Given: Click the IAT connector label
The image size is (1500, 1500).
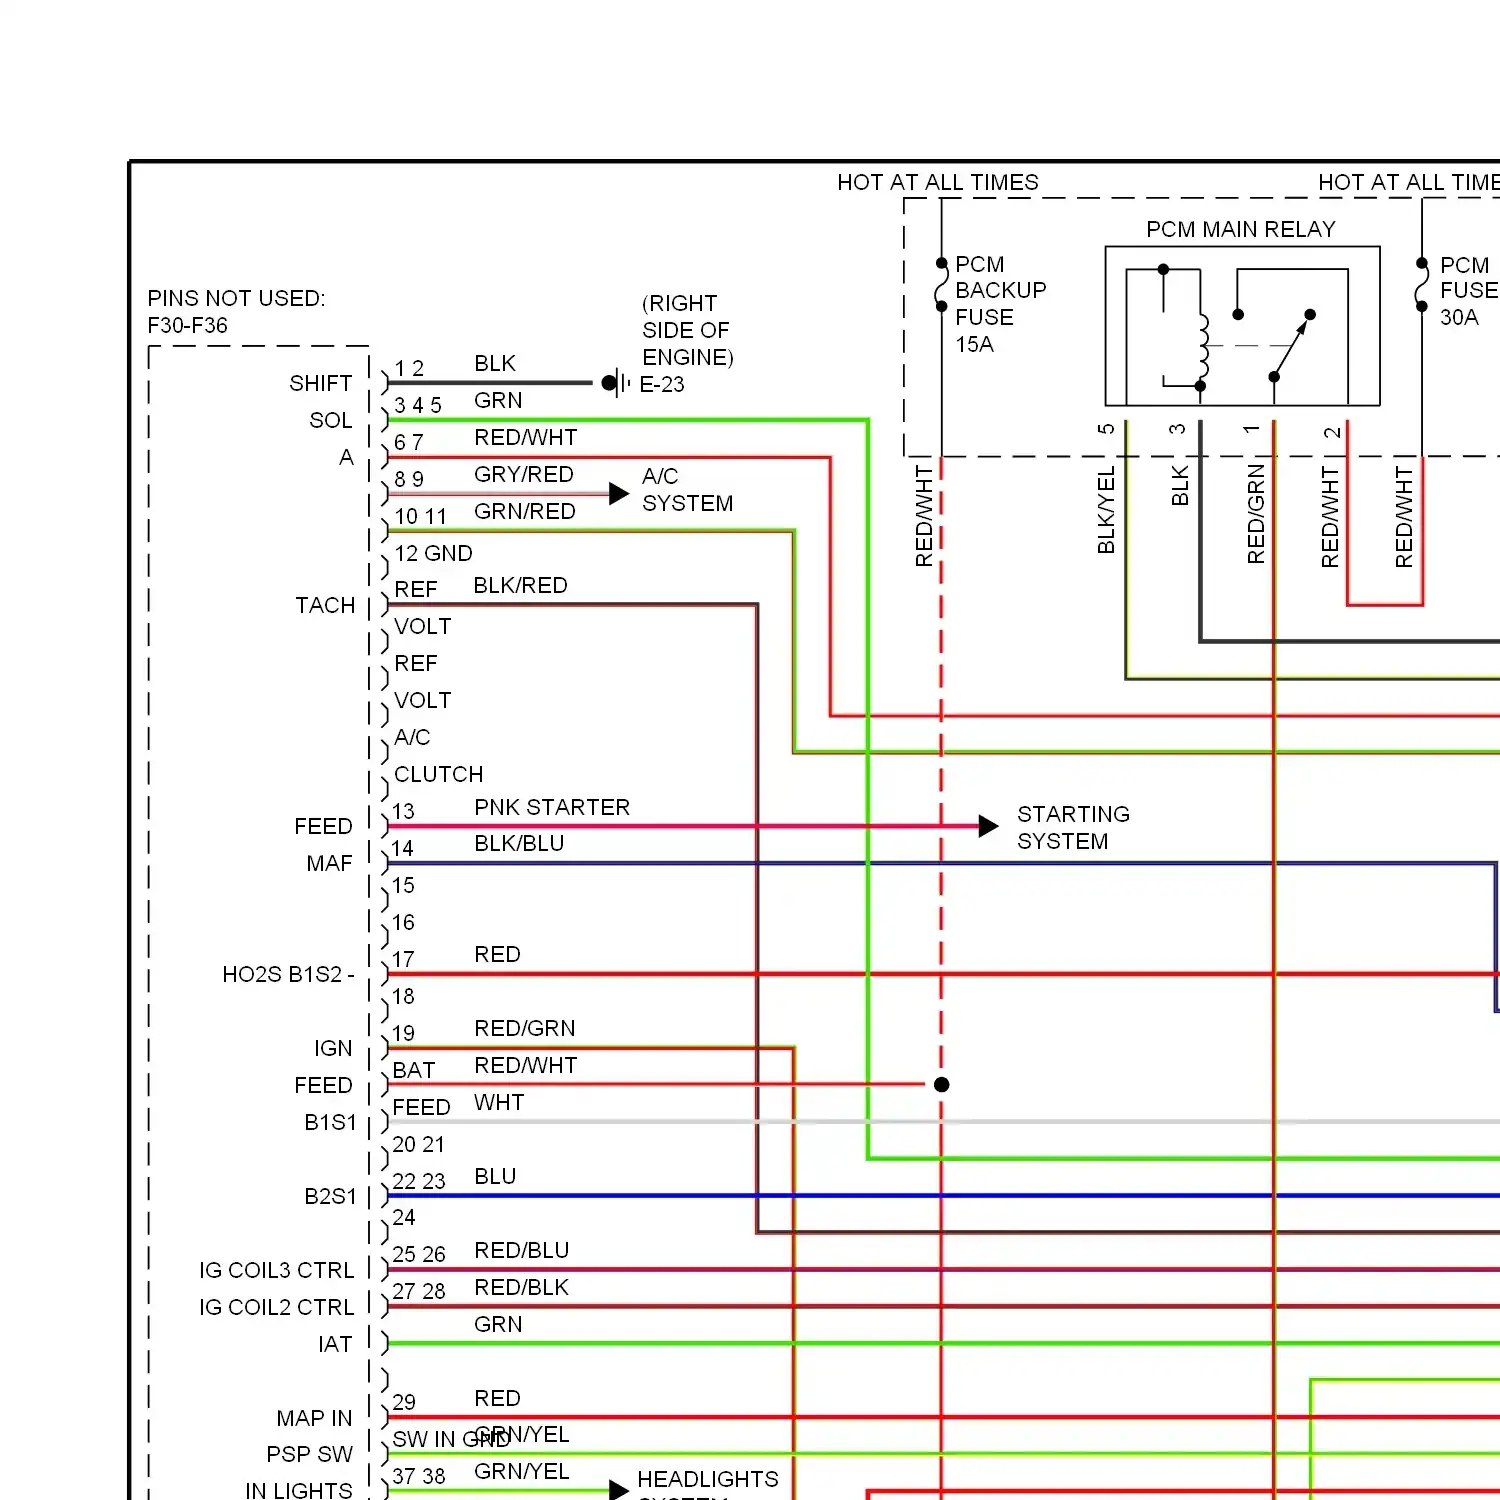Looking at the screenshot, I should 335,1344.
